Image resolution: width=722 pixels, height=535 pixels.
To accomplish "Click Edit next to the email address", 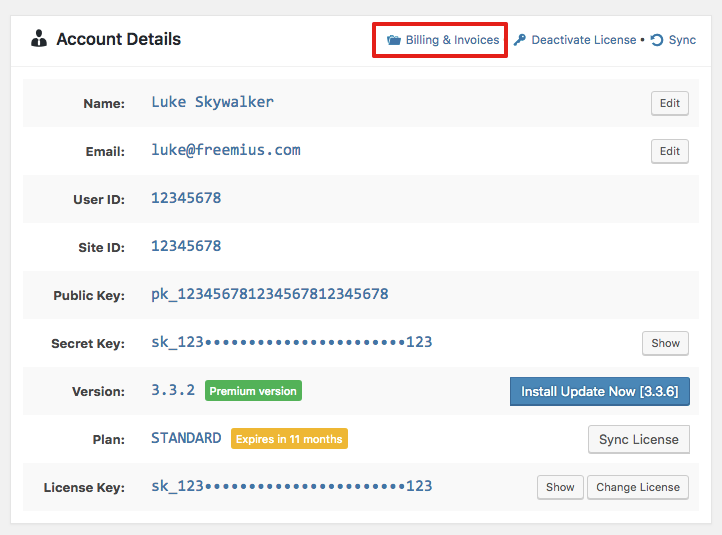I will coord(669,151).
